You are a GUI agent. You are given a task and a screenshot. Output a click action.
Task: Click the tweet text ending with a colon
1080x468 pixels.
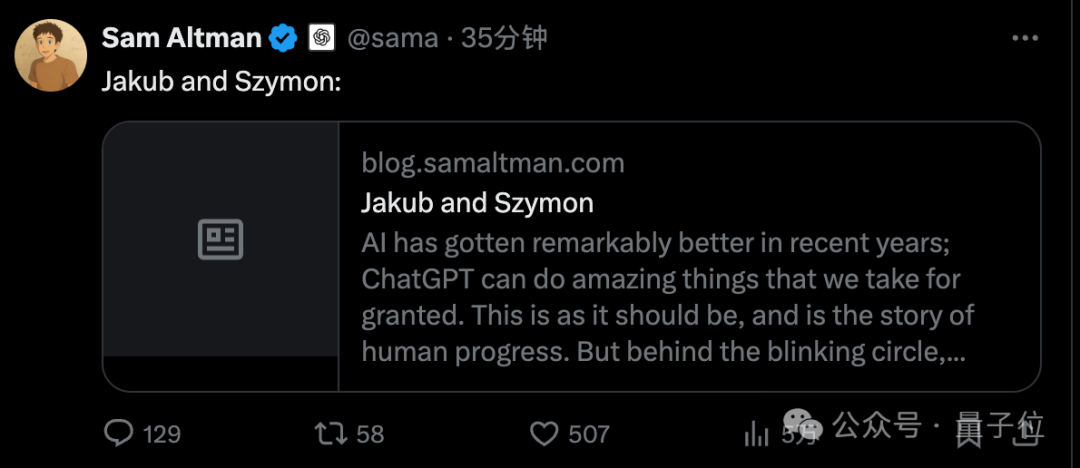click(221, 81)
